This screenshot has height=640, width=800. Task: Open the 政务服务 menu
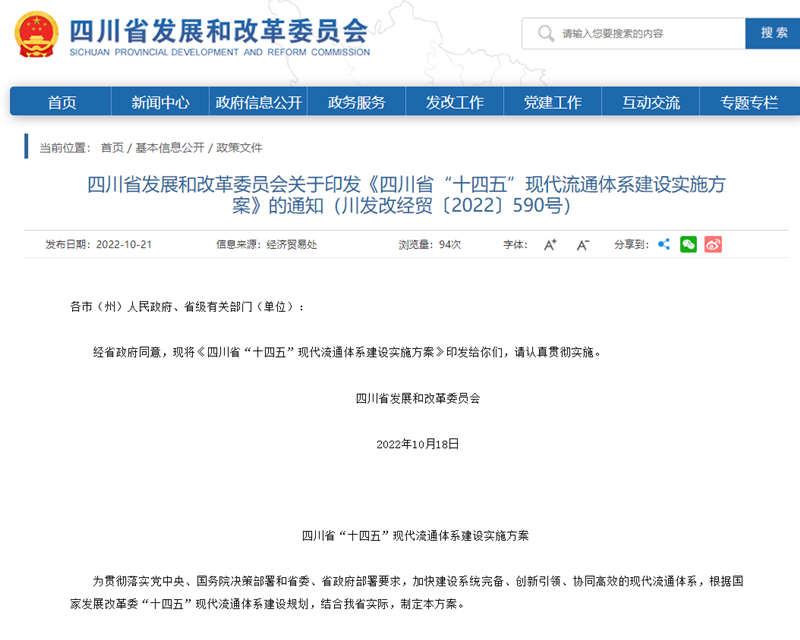[x=356, y=102]
